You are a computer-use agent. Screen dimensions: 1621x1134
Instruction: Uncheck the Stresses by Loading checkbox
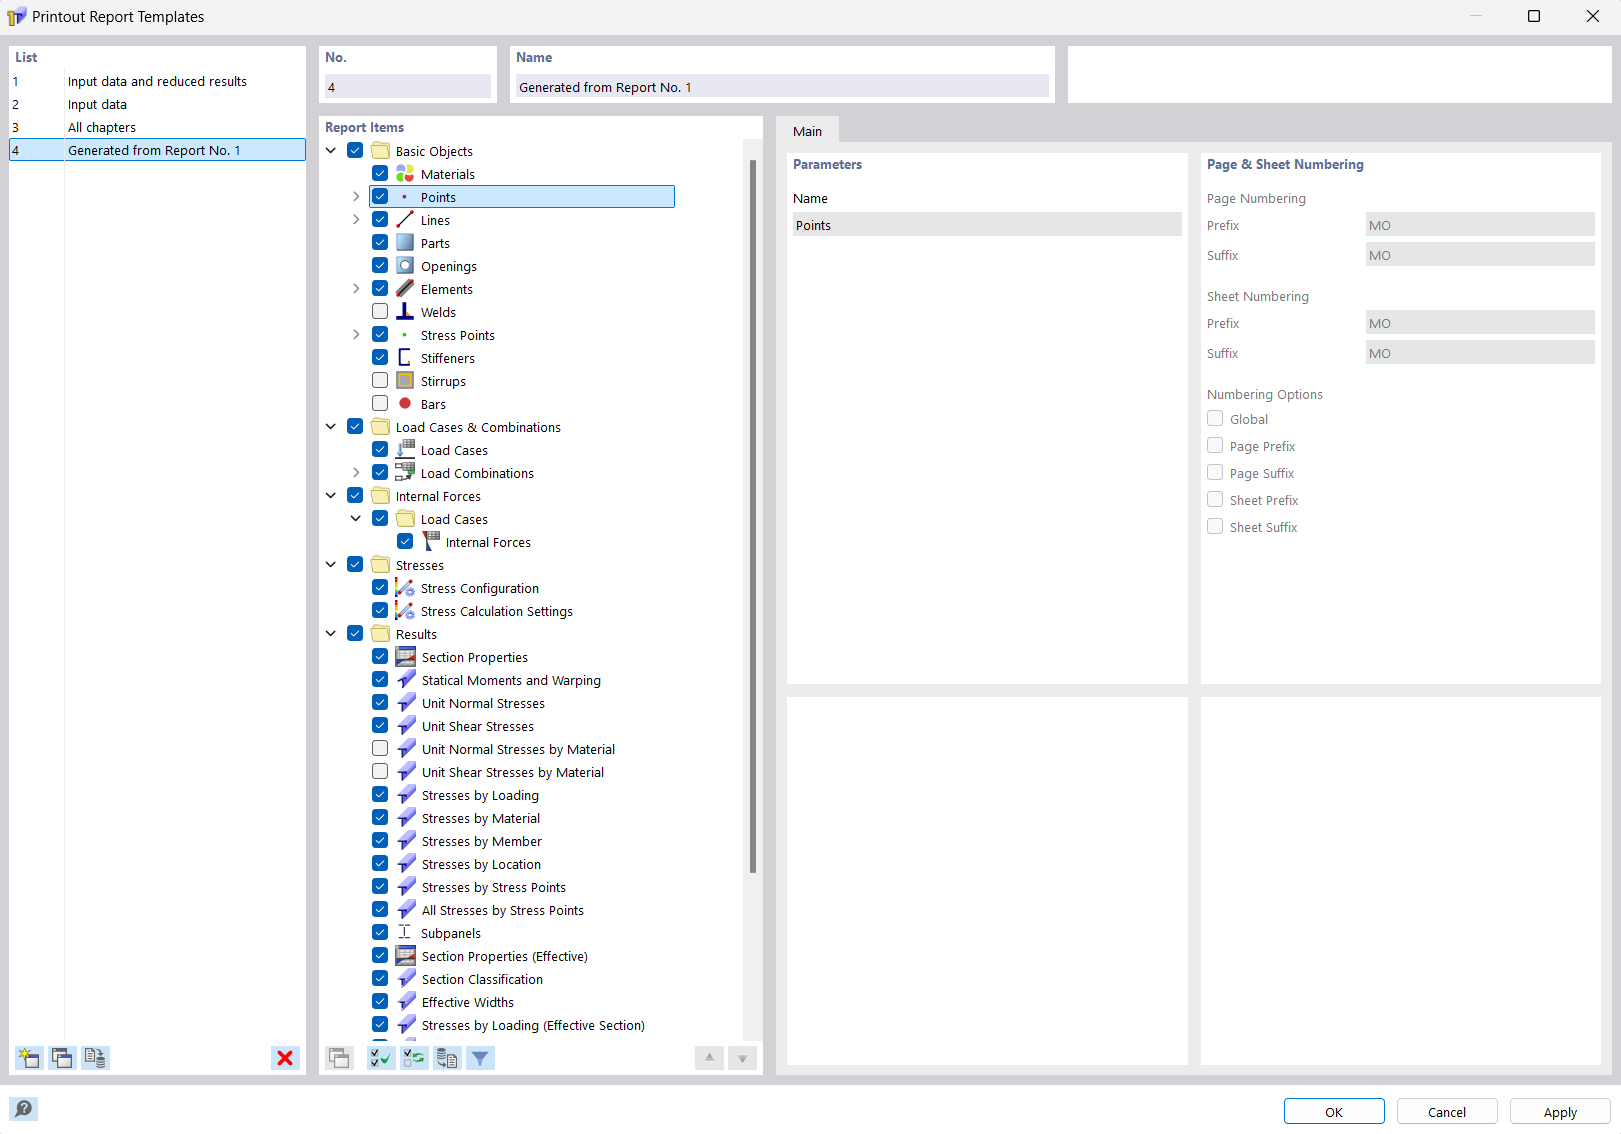click(380, 795)
